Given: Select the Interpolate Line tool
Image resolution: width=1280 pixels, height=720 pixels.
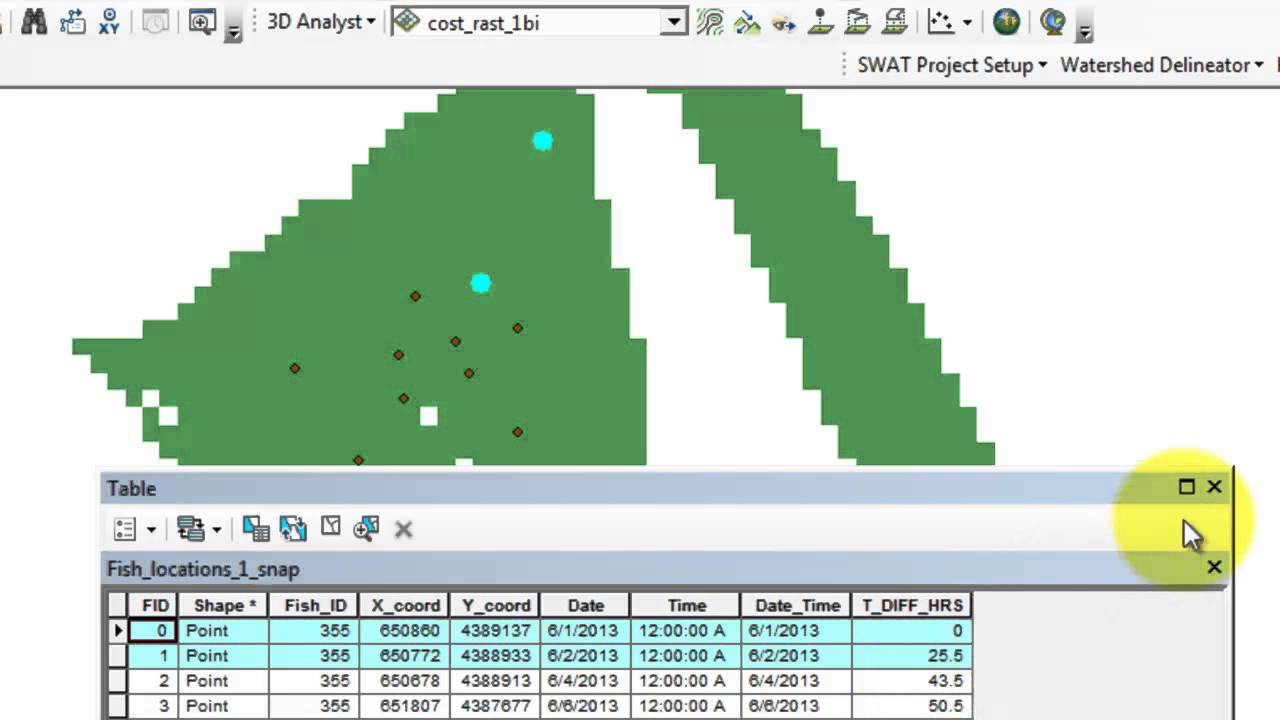Looking at the screenshot, I should pos(858,21).
